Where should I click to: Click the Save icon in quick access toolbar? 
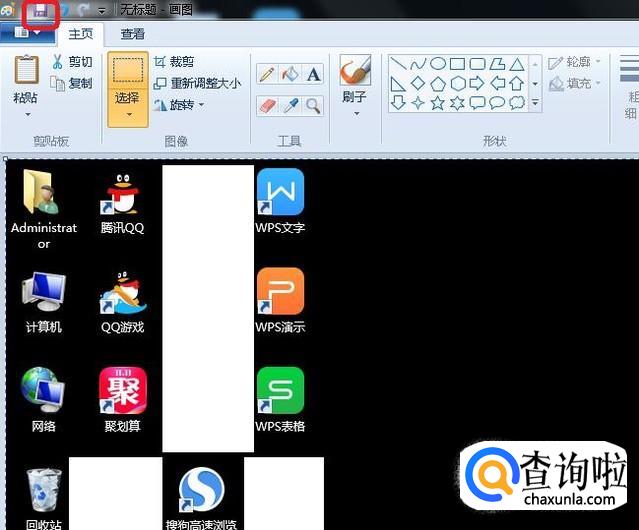pyautogui.click(x=41, y=11)
